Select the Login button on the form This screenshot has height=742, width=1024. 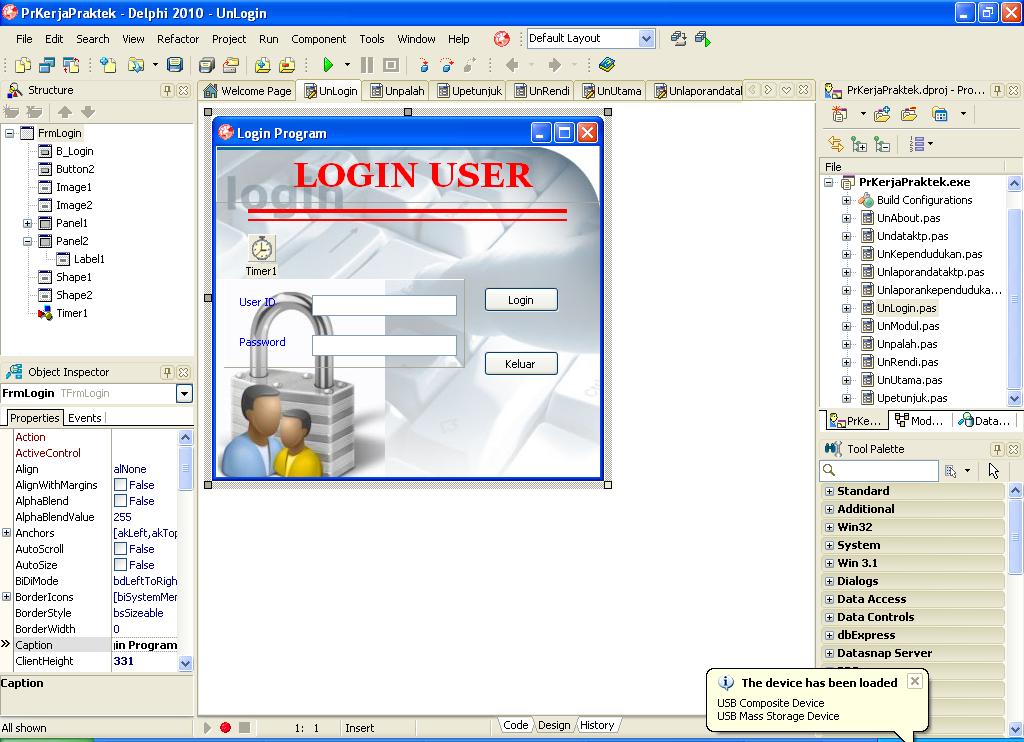tap(521, 299)
